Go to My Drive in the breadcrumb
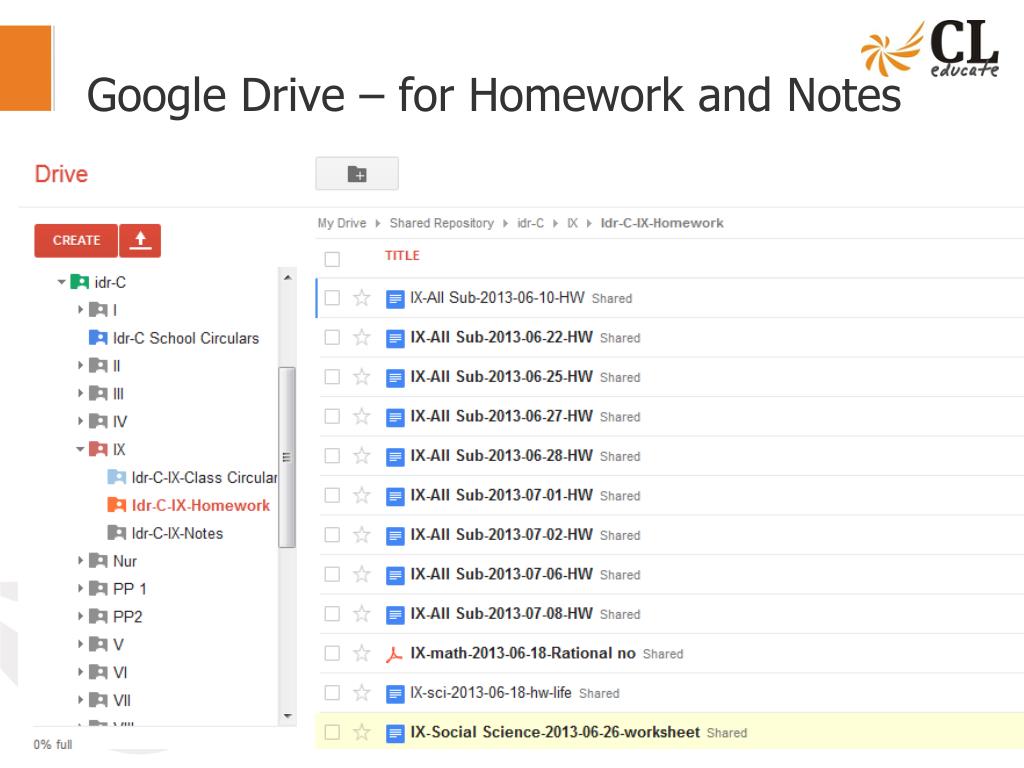Screen dimensions: 1024x768 click(x=342, y=223)
